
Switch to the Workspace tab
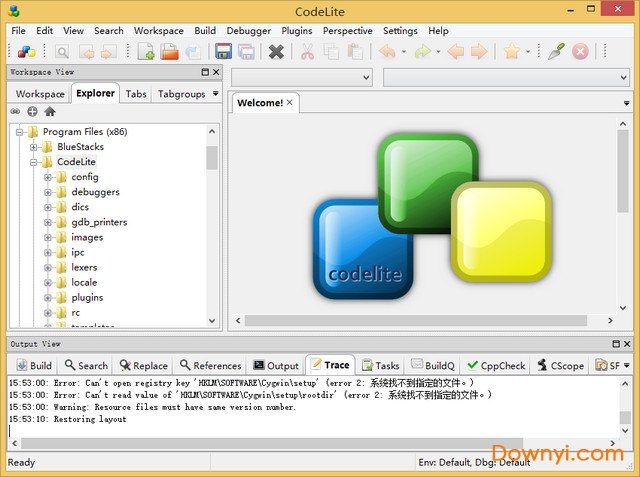point(40,94)
